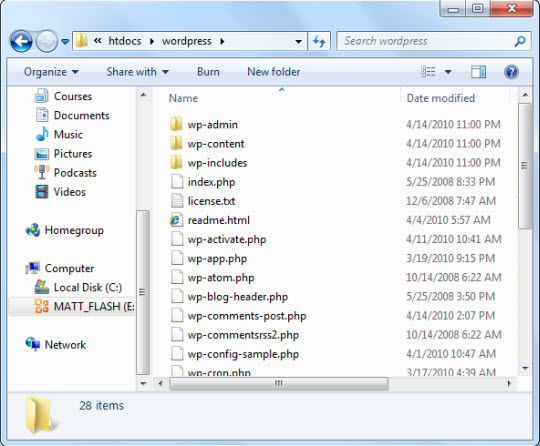Click the navigation pane scrollbar thumb

tap(143, 292)
